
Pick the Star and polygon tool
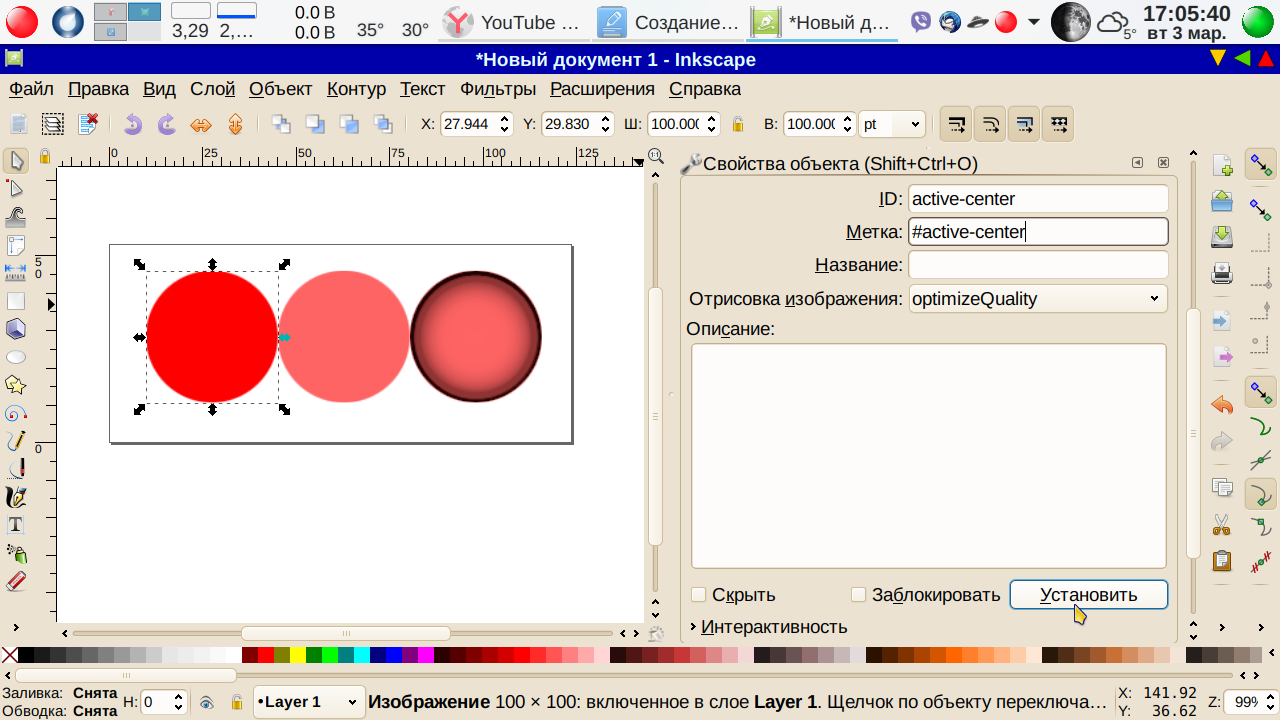(15, 385)
